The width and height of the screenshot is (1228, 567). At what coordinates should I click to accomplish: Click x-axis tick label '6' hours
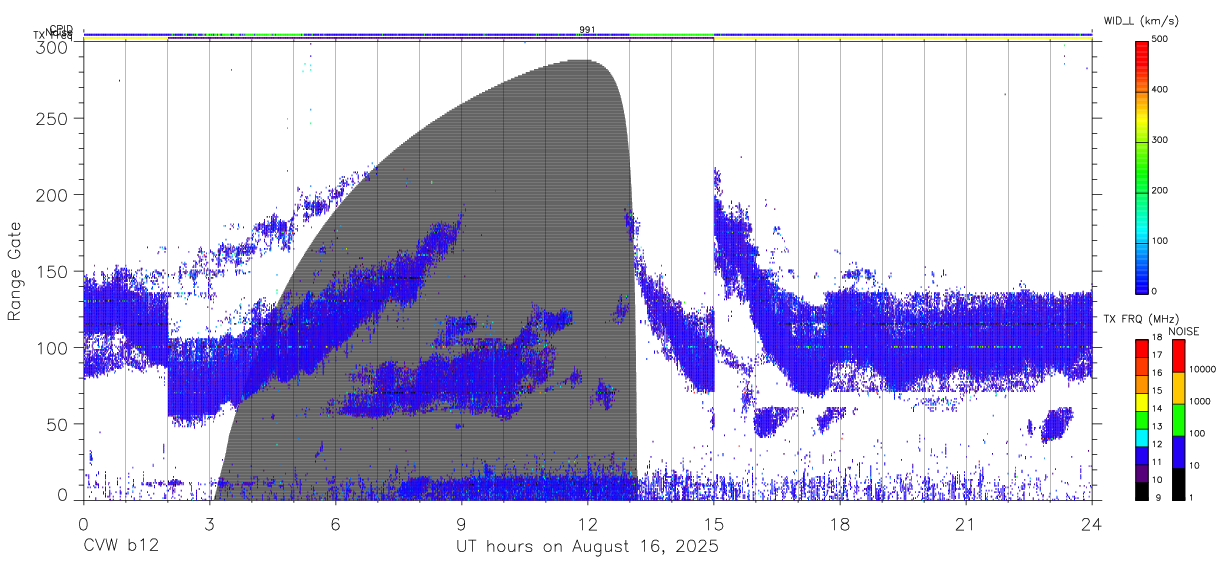pyautogui.click(x=336, y=525)
